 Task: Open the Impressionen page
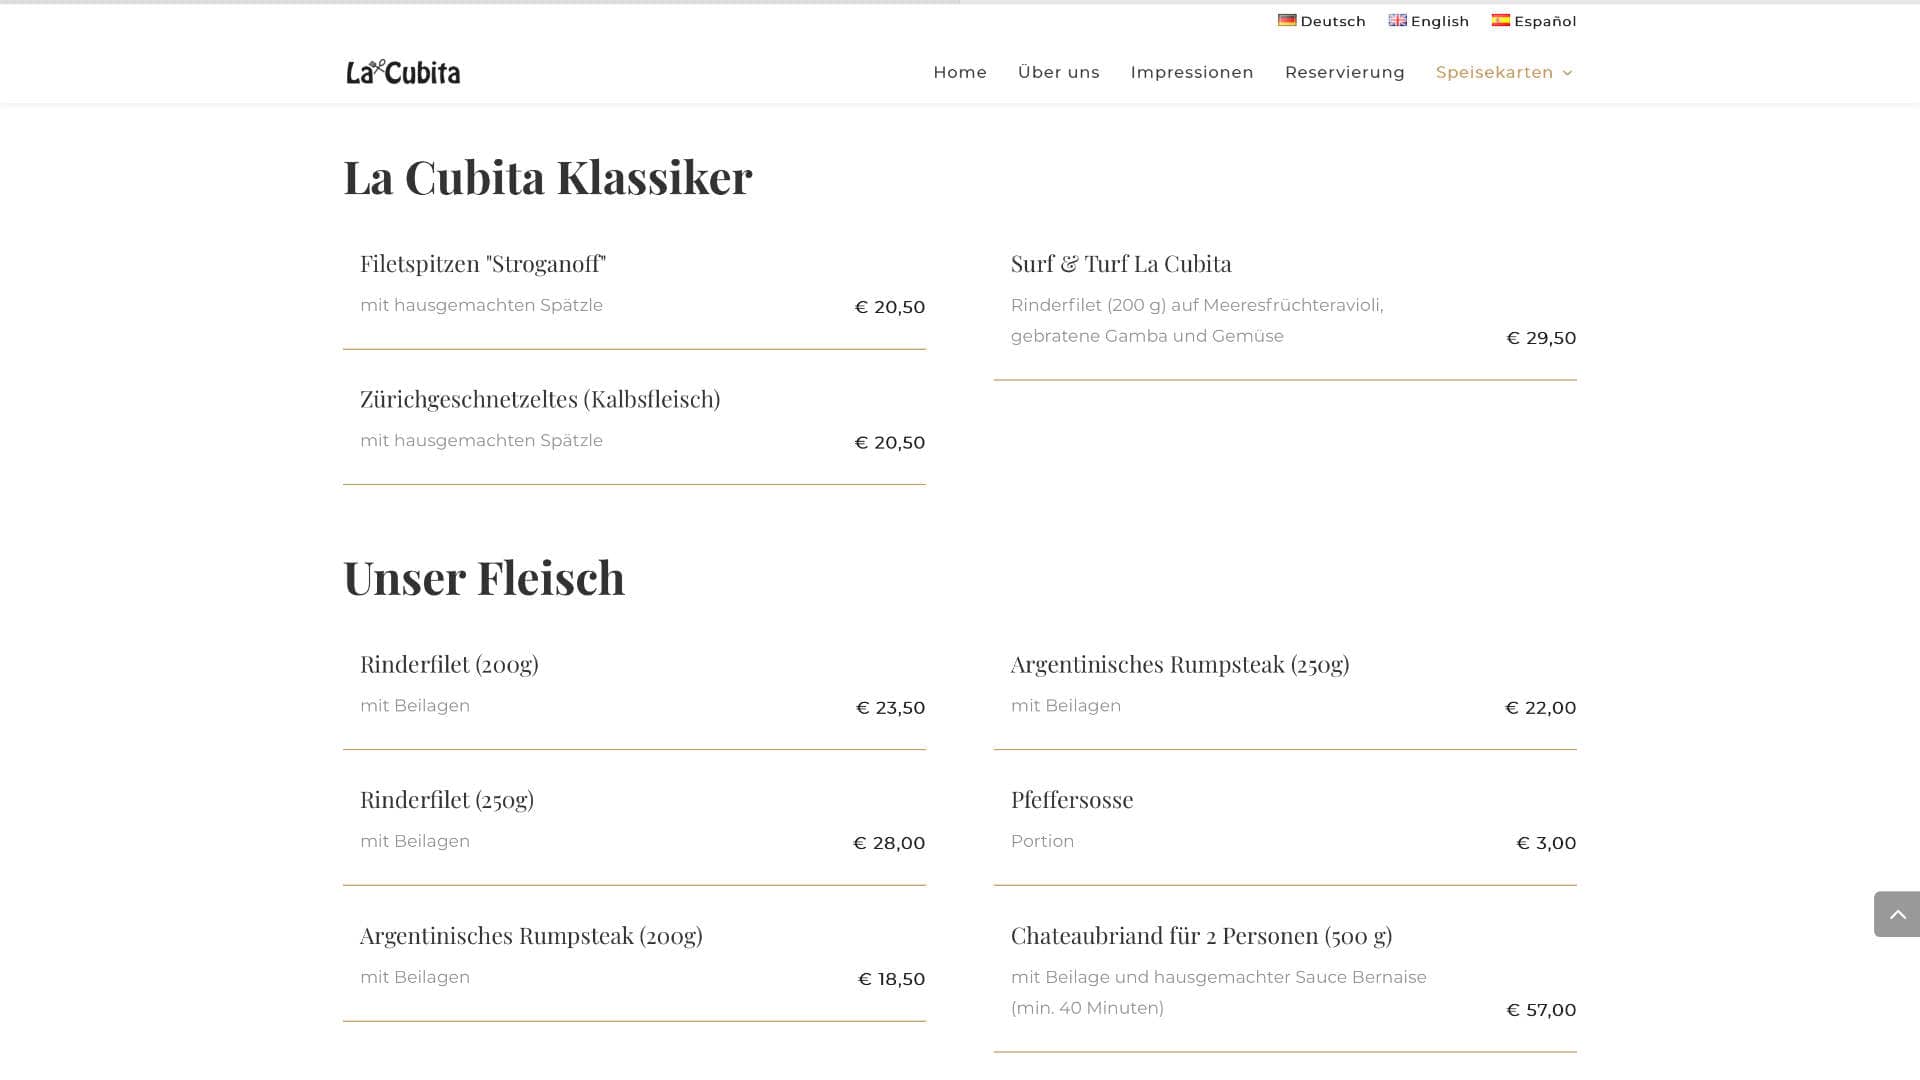tap(1192, 72)
